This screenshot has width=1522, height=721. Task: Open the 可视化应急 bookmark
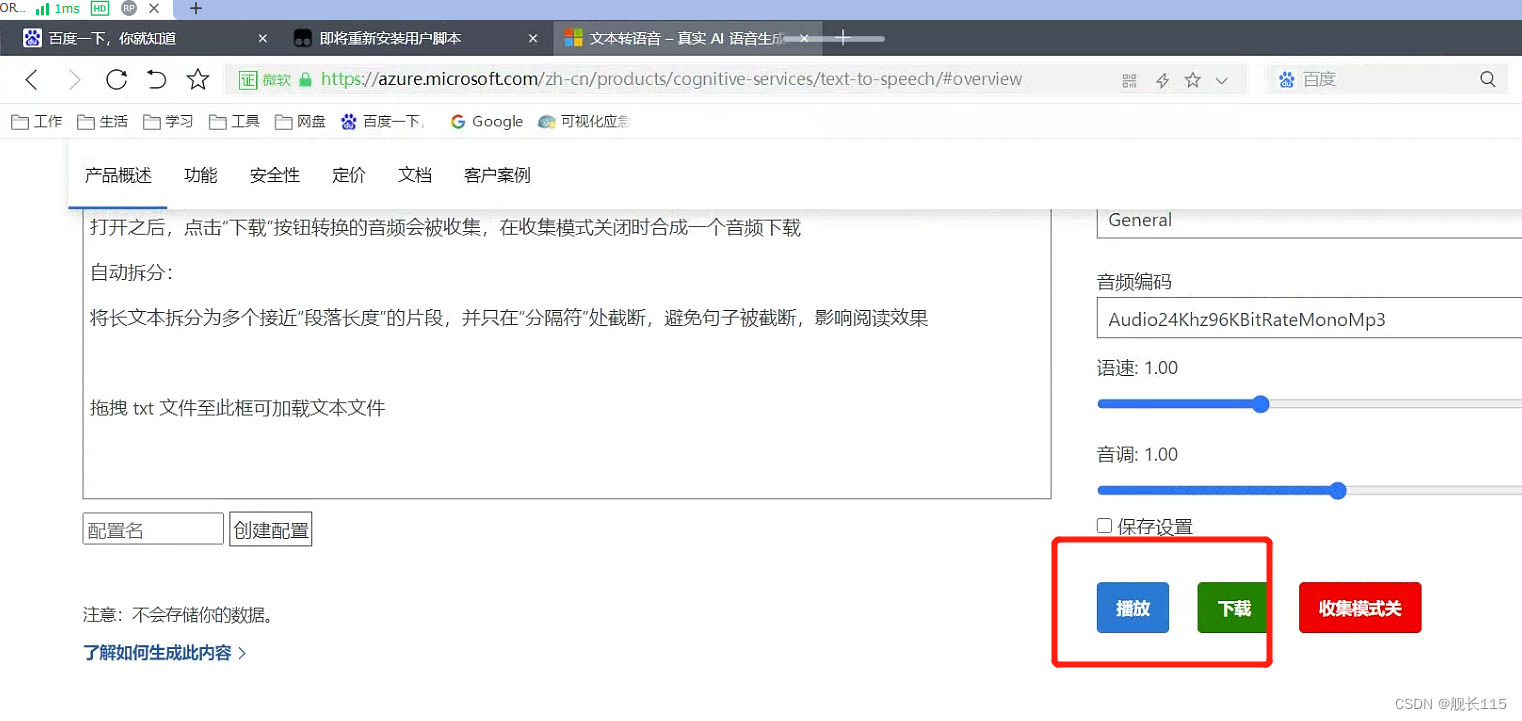click(x=584, y=122)
